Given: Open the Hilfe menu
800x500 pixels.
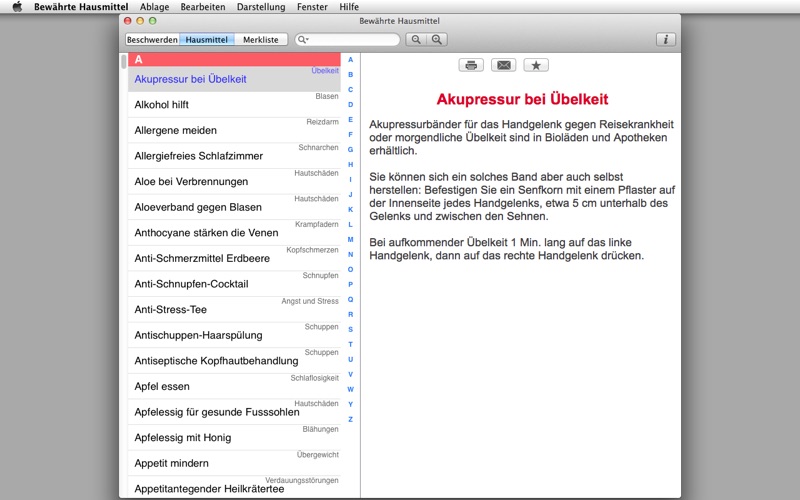Looking at the screenshot, I should click(x=349, y=7).
